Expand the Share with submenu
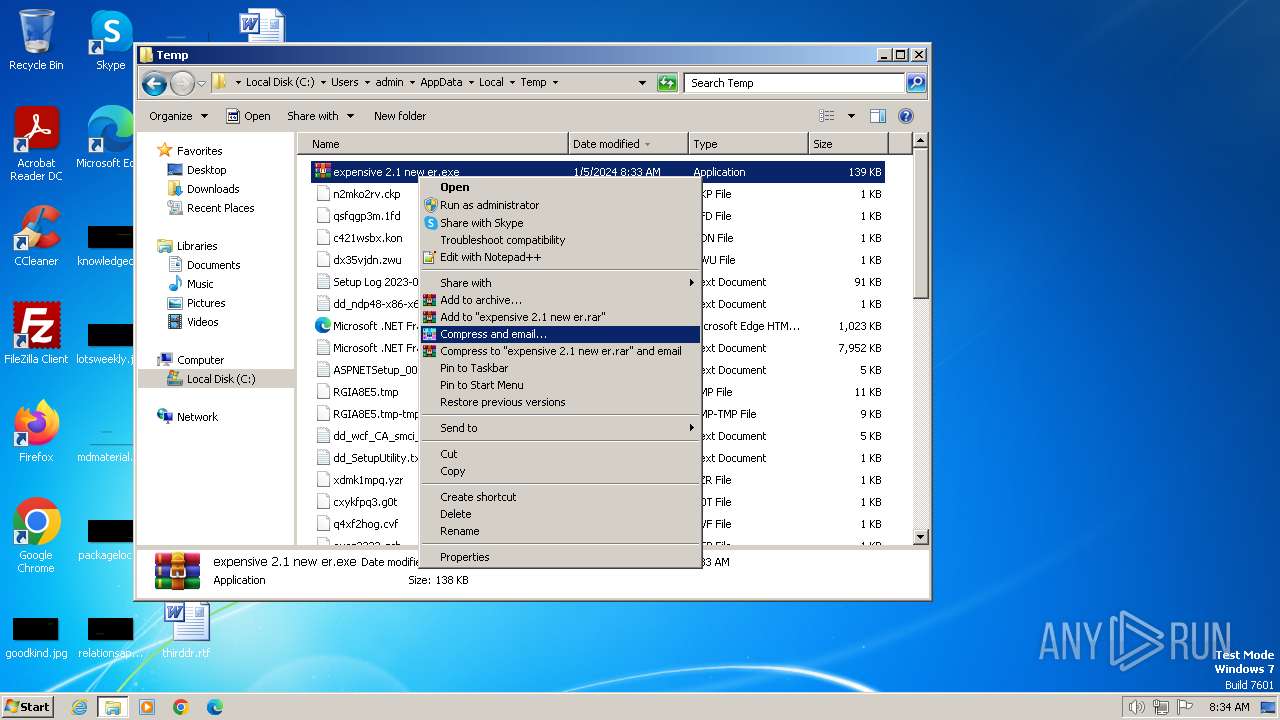This screenshot has width=1280, height=720. 560,283
